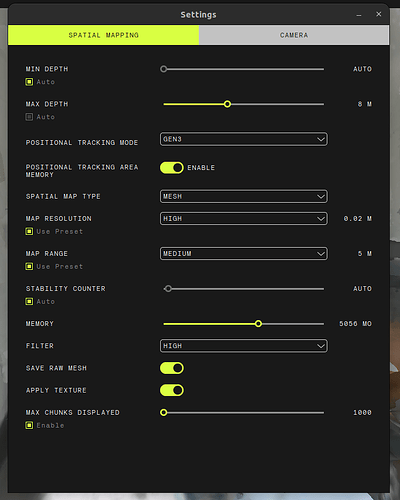Viewport: 400px width, 500px height.
Task: Click the Memory slider handle
Action: 258,324
